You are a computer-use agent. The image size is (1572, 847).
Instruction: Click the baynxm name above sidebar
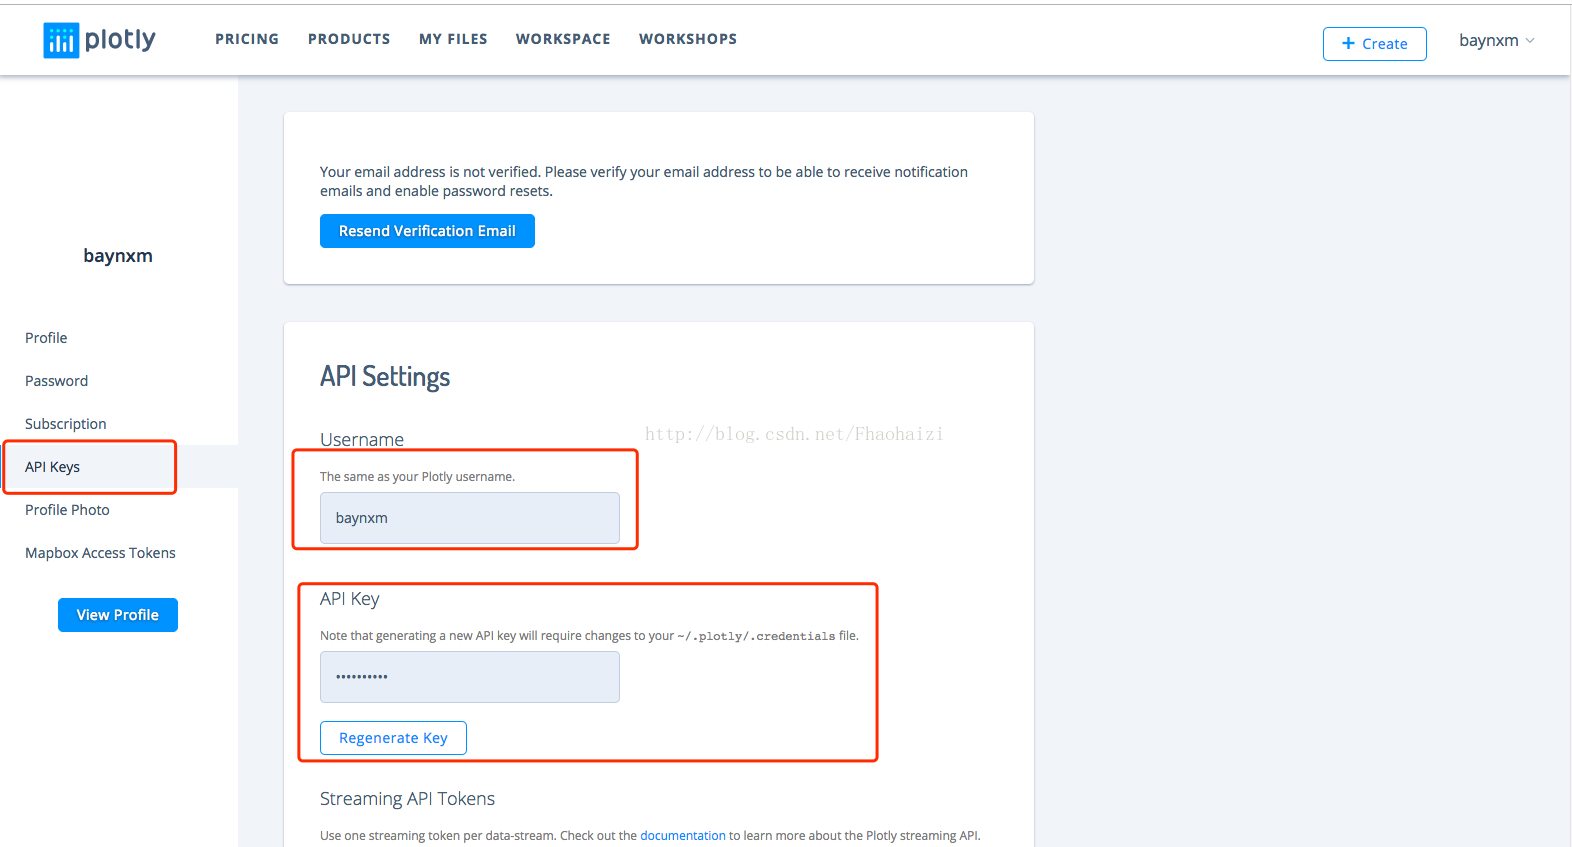[x=118, y=256]
